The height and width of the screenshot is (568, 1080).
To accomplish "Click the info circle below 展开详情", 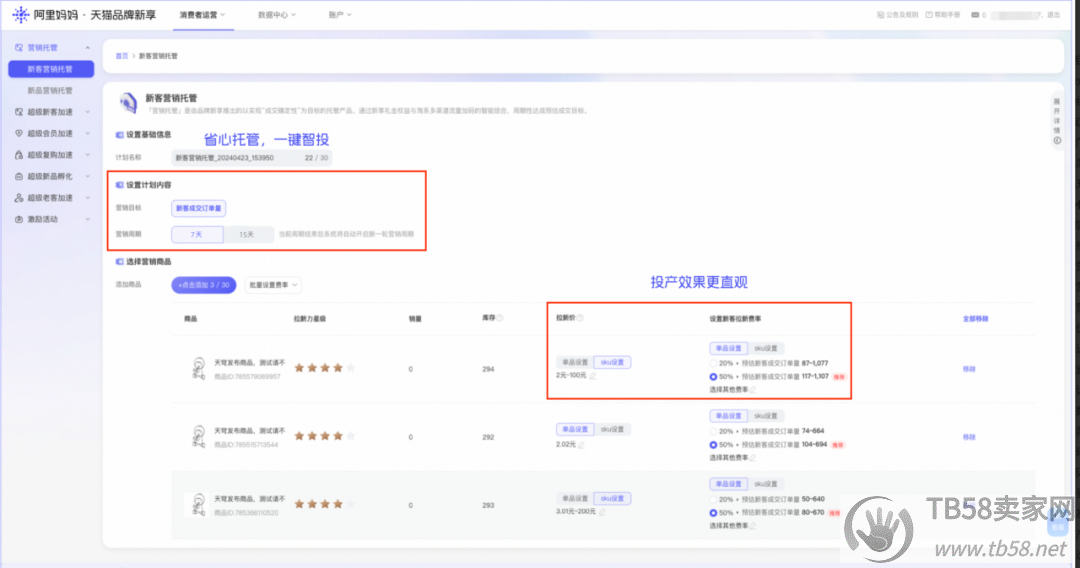I will click(x=1057, y=140).
